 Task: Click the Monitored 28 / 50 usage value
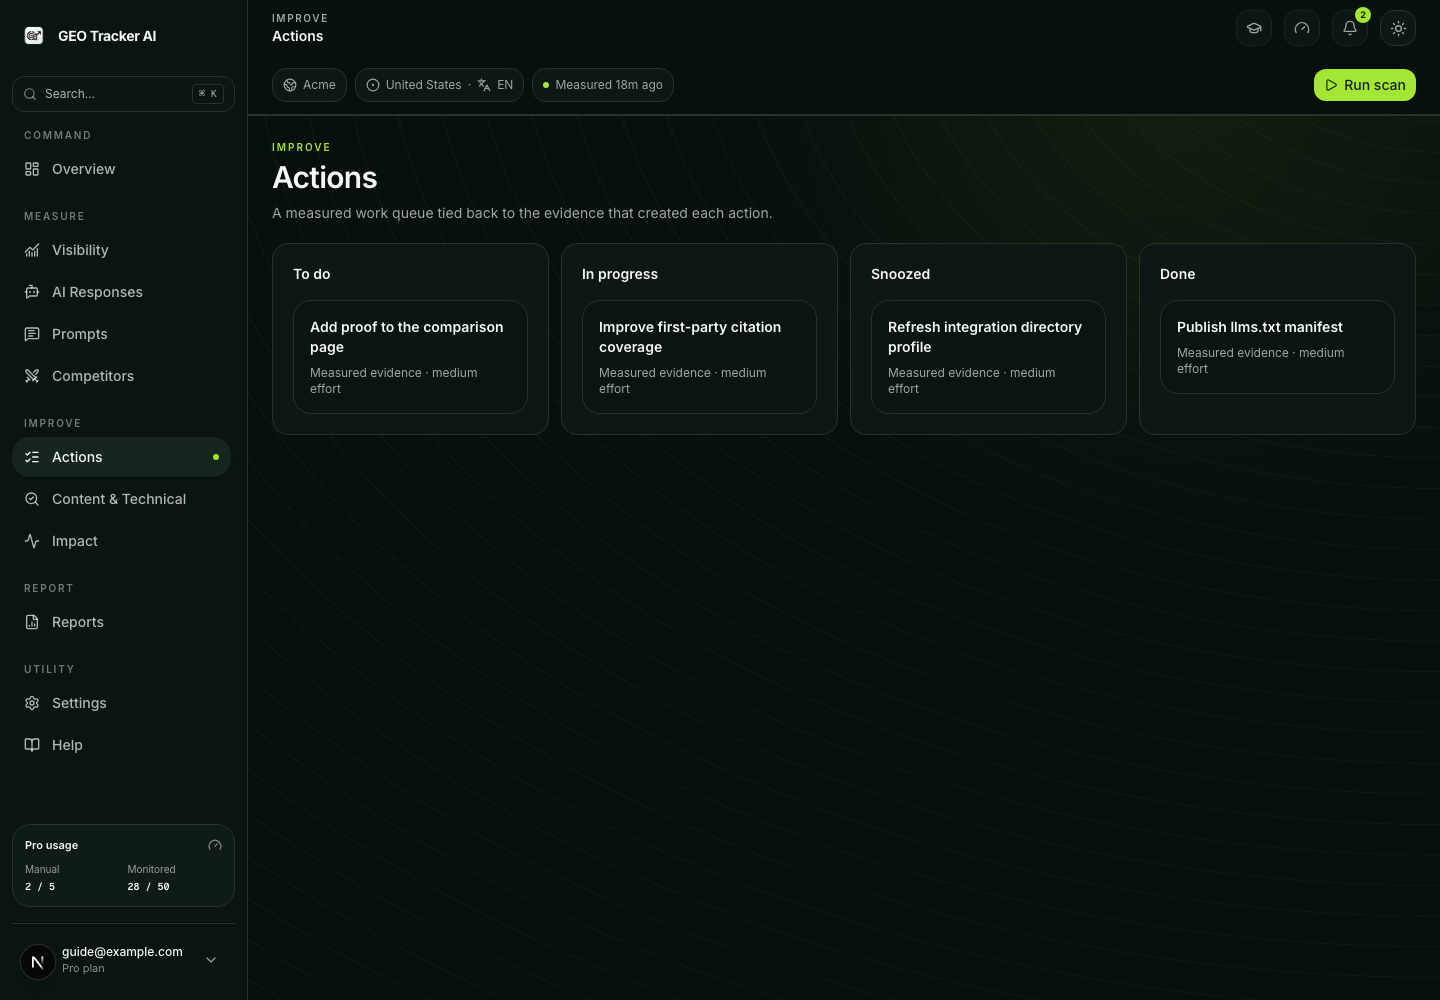pos(148,887)
